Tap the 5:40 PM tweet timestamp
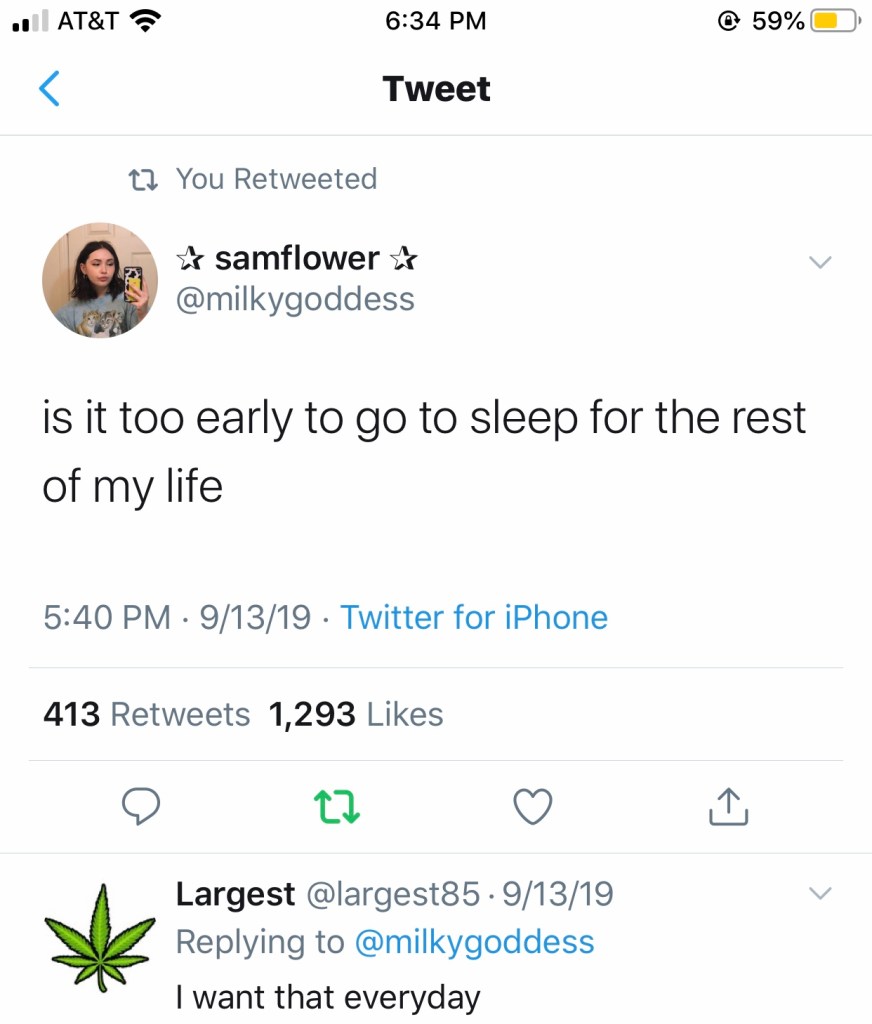This screenshot has width=872, height=1024. coord(106,617)
